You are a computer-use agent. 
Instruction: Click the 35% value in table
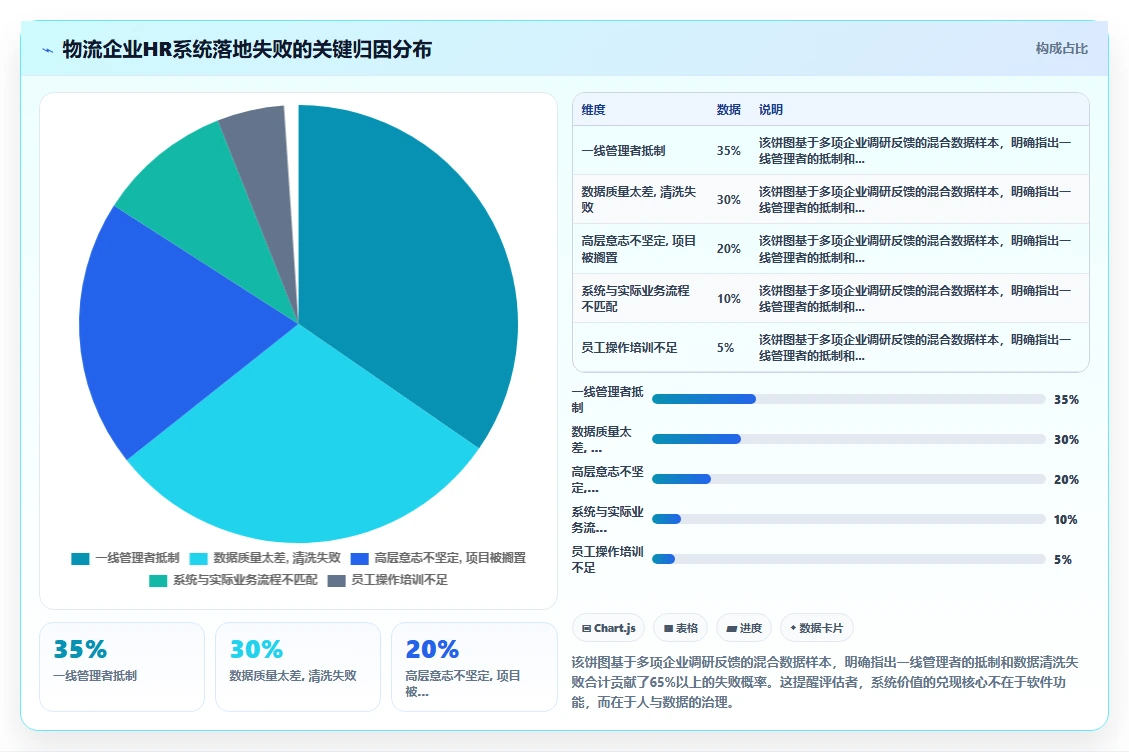(x=729, y=151)
